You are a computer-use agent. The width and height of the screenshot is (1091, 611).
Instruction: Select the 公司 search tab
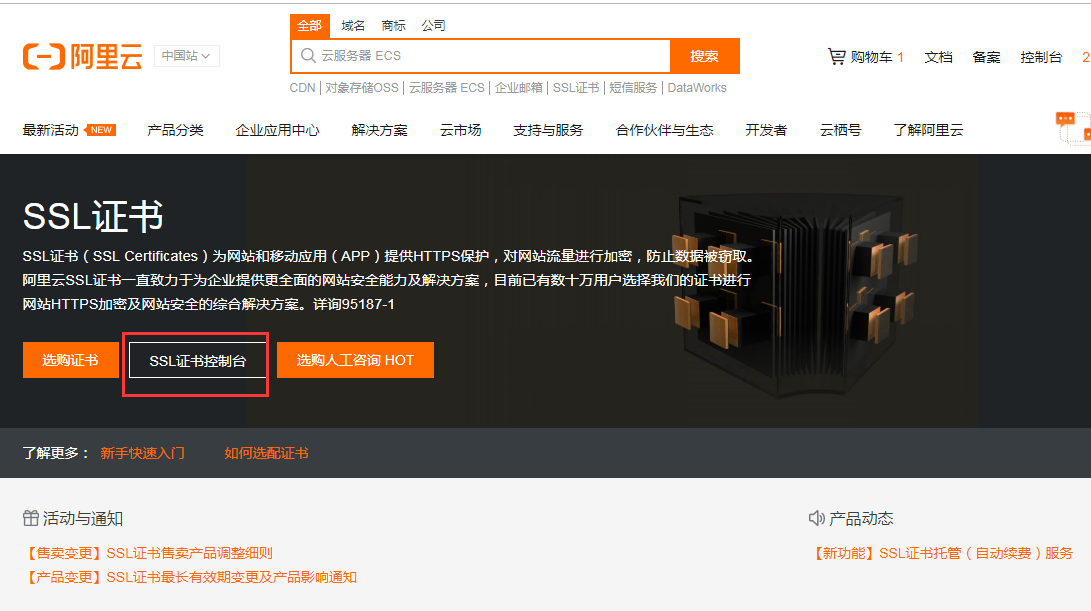433,25
